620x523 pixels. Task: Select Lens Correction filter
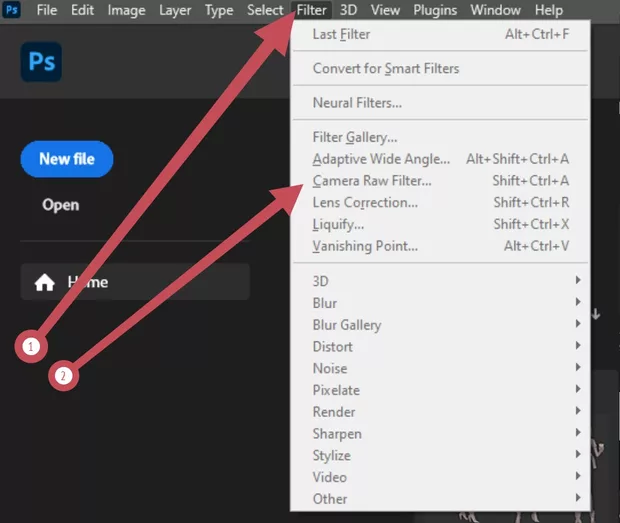[x=440, y=202]
